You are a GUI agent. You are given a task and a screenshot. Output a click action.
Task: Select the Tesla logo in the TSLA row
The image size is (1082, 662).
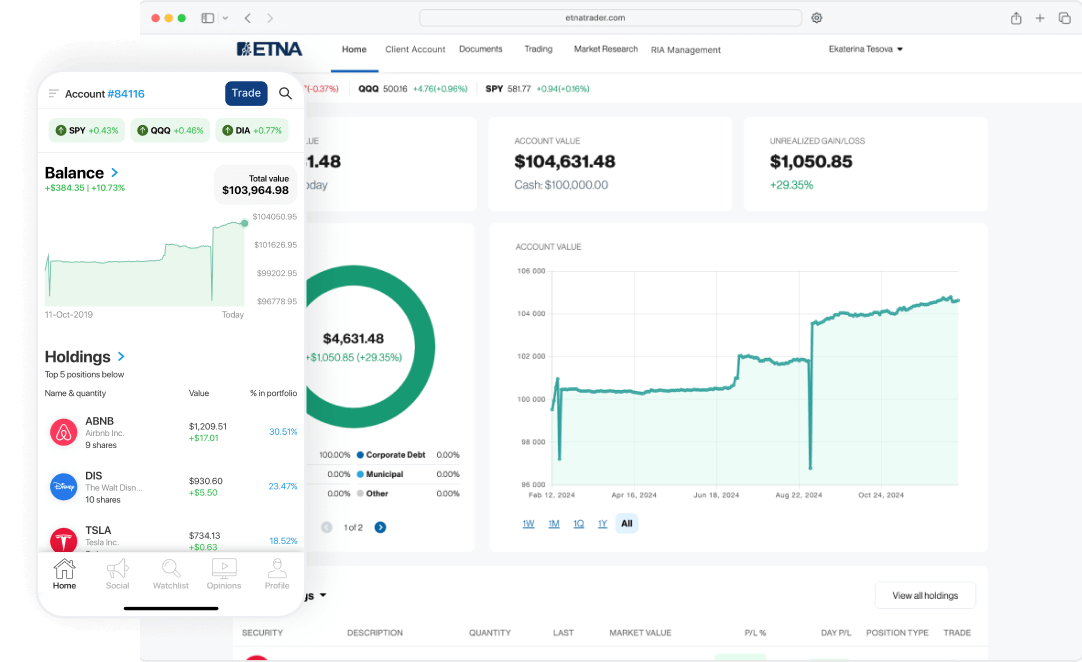pos(63,541)
